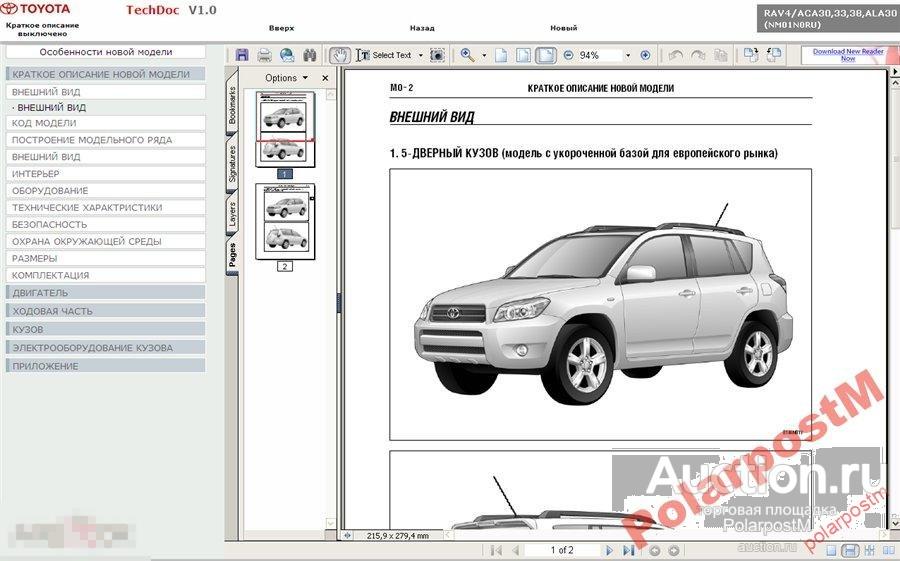Click Новый navigation link
The image size is (900, 561).
click(564, 28)
